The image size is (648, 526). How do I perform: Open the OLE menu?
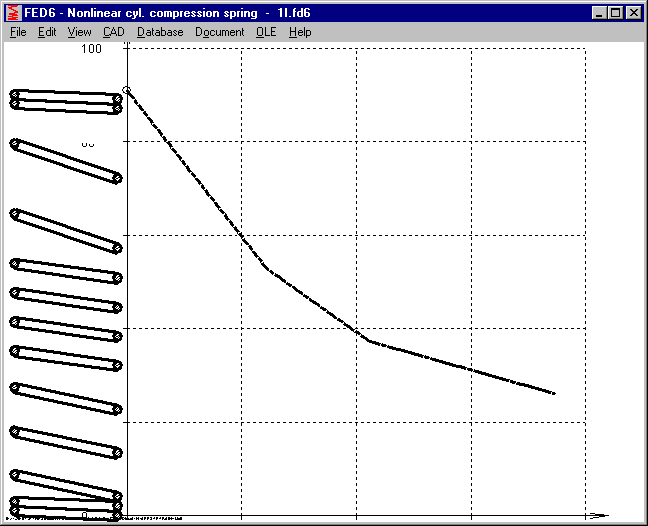[266, 32]
